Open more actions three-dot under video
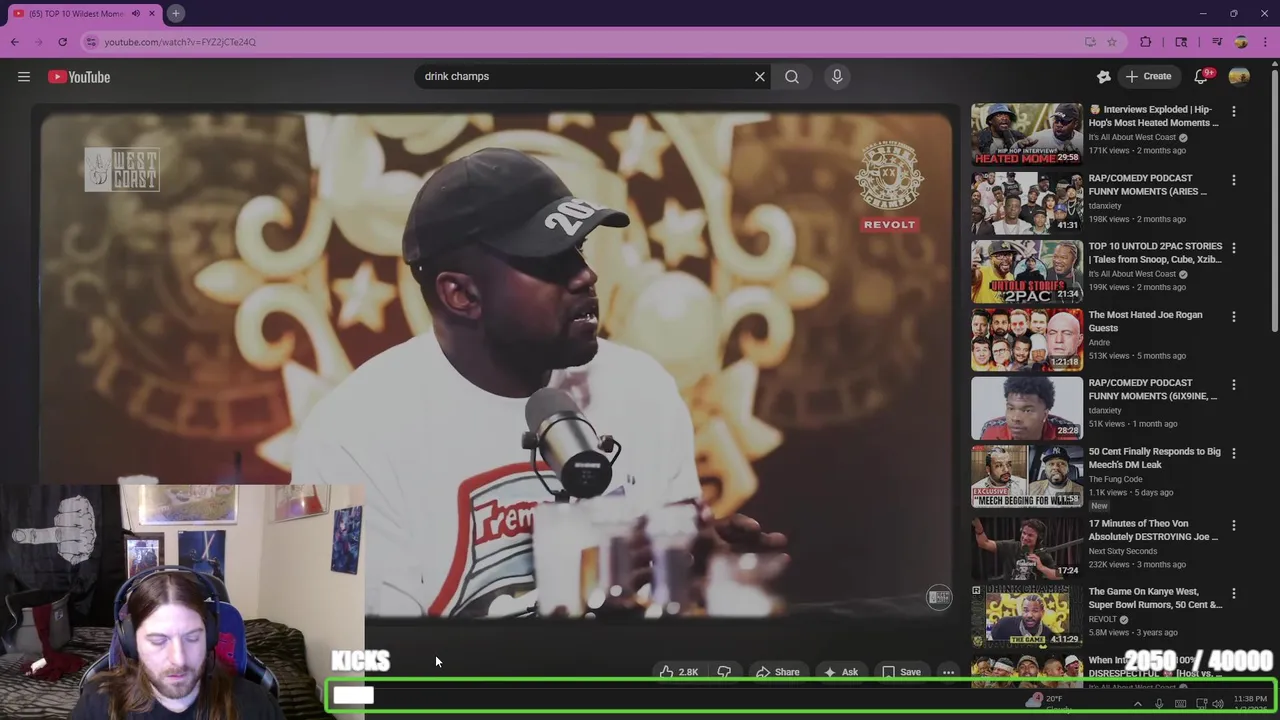 948,672
